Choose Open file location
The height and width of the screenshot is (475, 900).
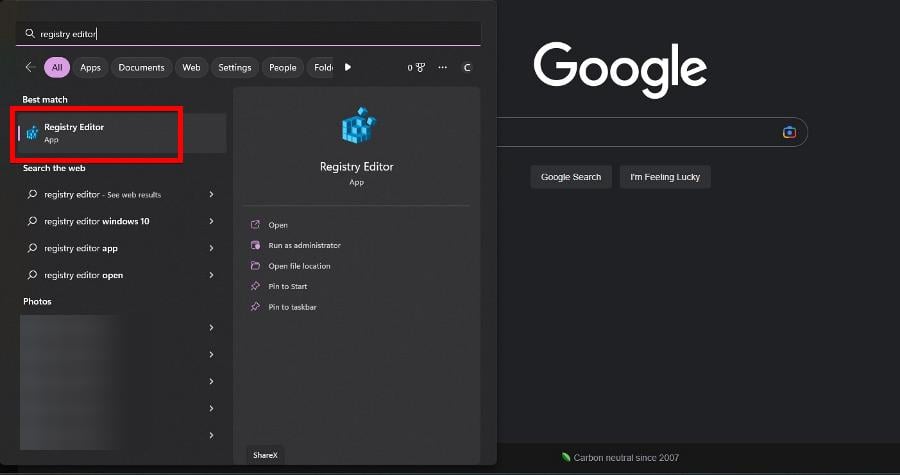tap(299, 266)
